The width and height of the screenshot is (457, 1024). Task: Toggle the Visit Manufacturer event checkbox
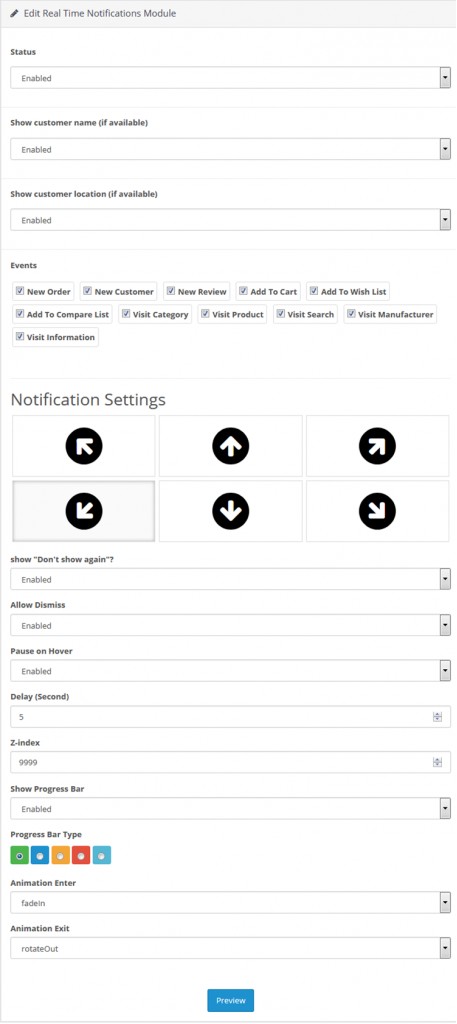[351, 314]
